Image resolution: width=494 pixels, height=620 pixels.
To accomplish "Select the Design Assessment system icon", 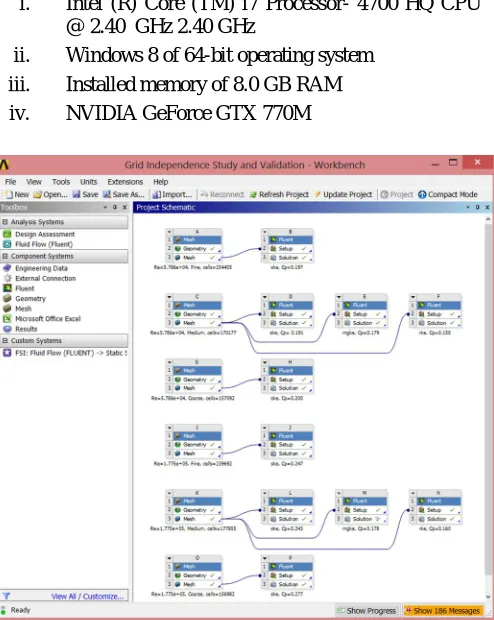I will point(7,234).
